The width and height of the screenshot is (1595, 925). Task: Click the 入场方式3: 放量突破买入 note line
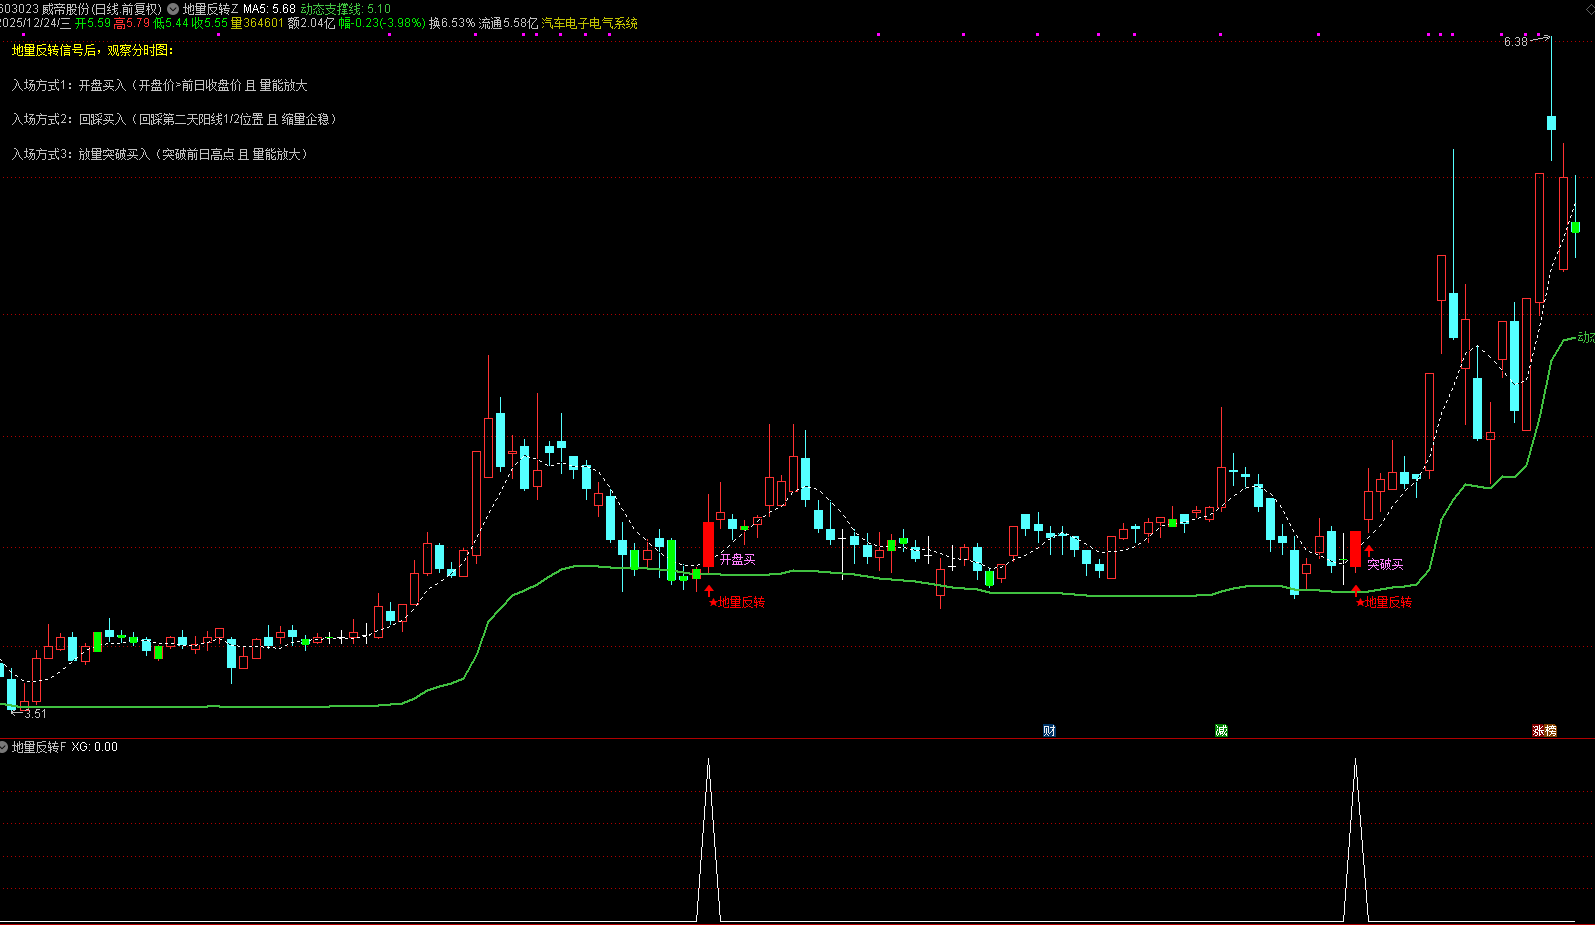tap(160, 154)
